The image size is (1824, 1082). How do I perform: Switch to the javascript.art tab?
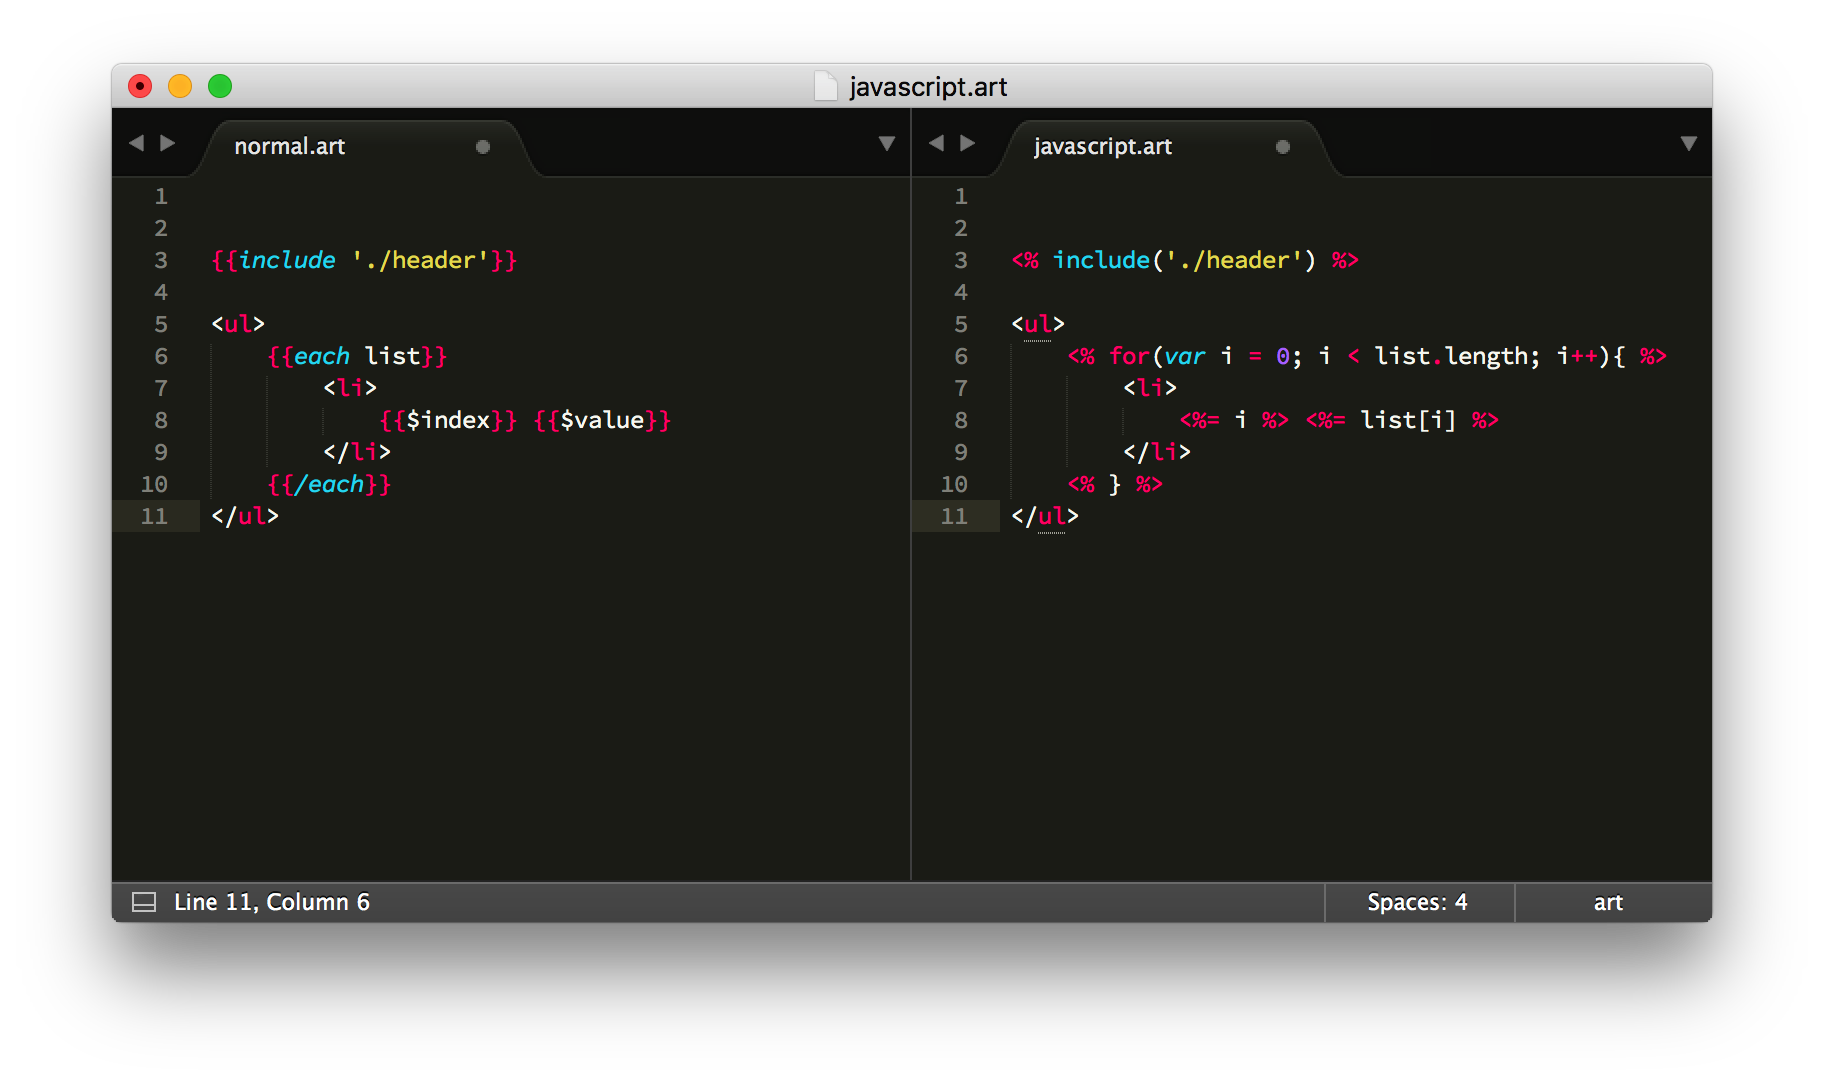(1102, 147)
